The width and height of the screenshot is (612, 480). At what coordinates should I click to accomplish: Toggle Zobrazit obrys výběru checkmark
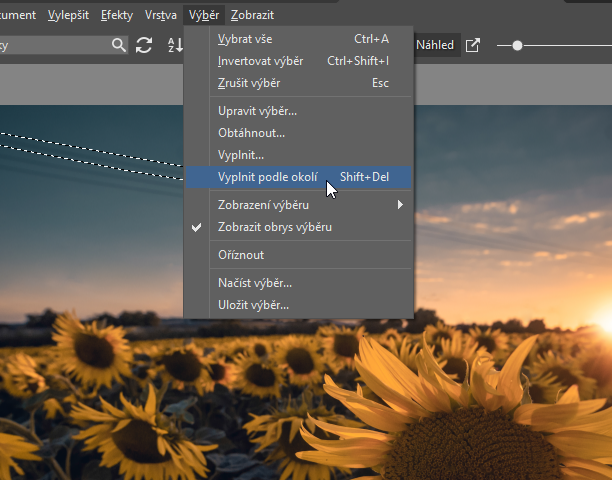(x=197, y=227)
